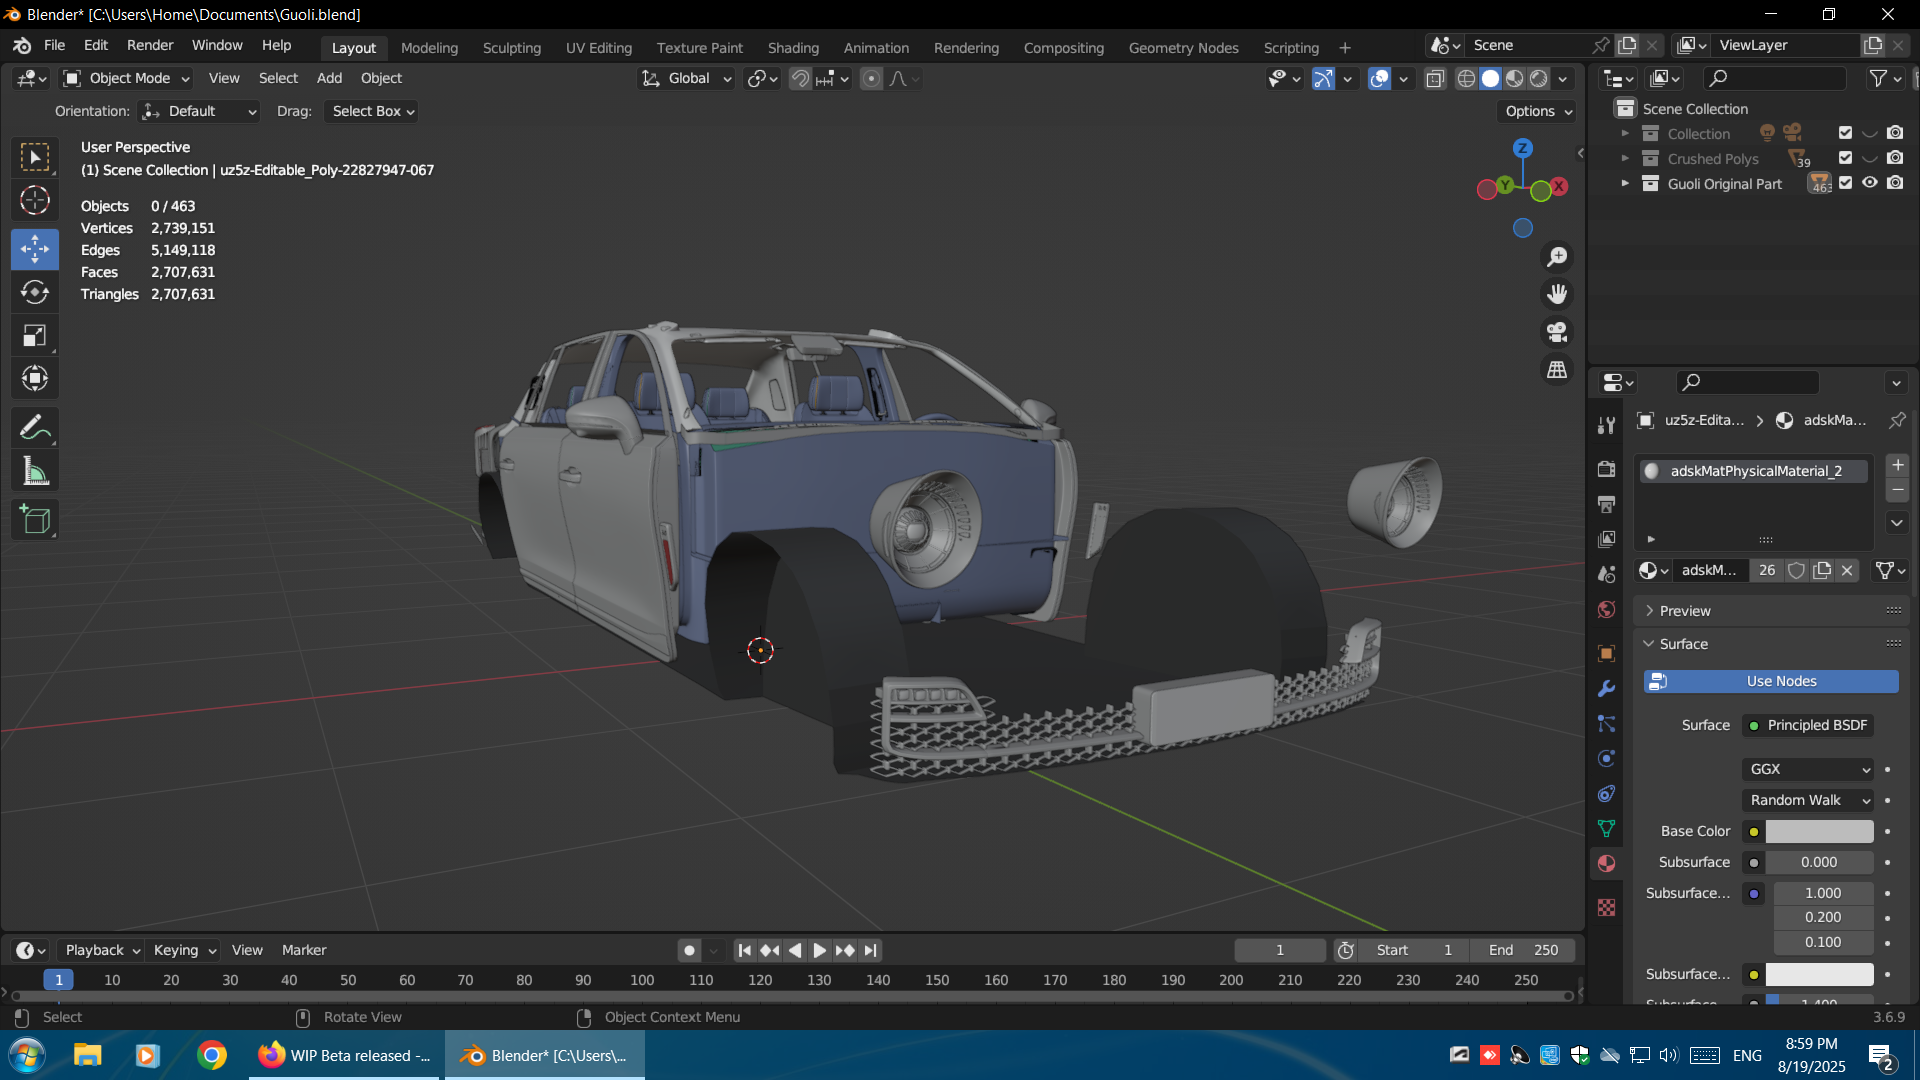
Task: Select the Scale tool
Action: click(x=35, y=335)
